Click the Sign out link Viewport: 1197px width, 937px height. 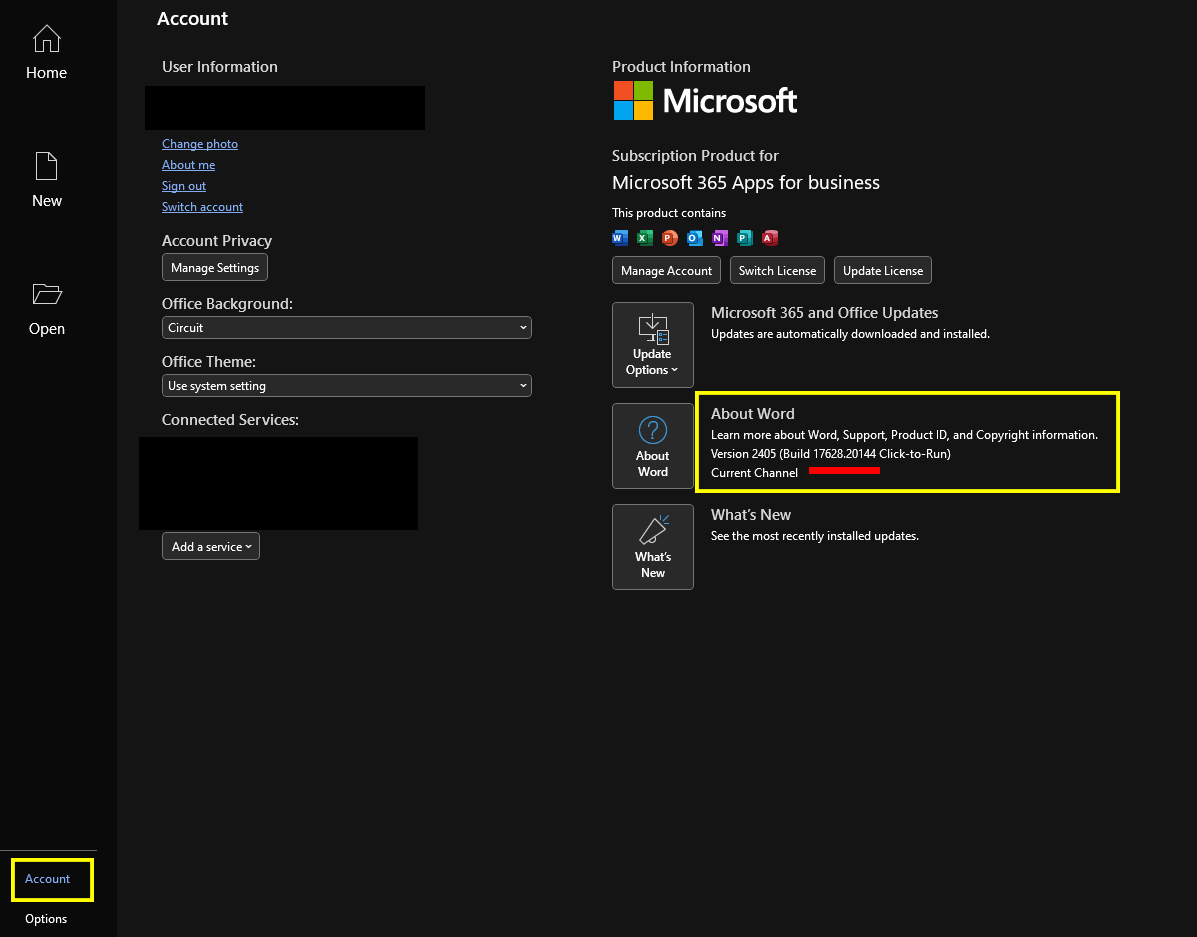[184, 186]
